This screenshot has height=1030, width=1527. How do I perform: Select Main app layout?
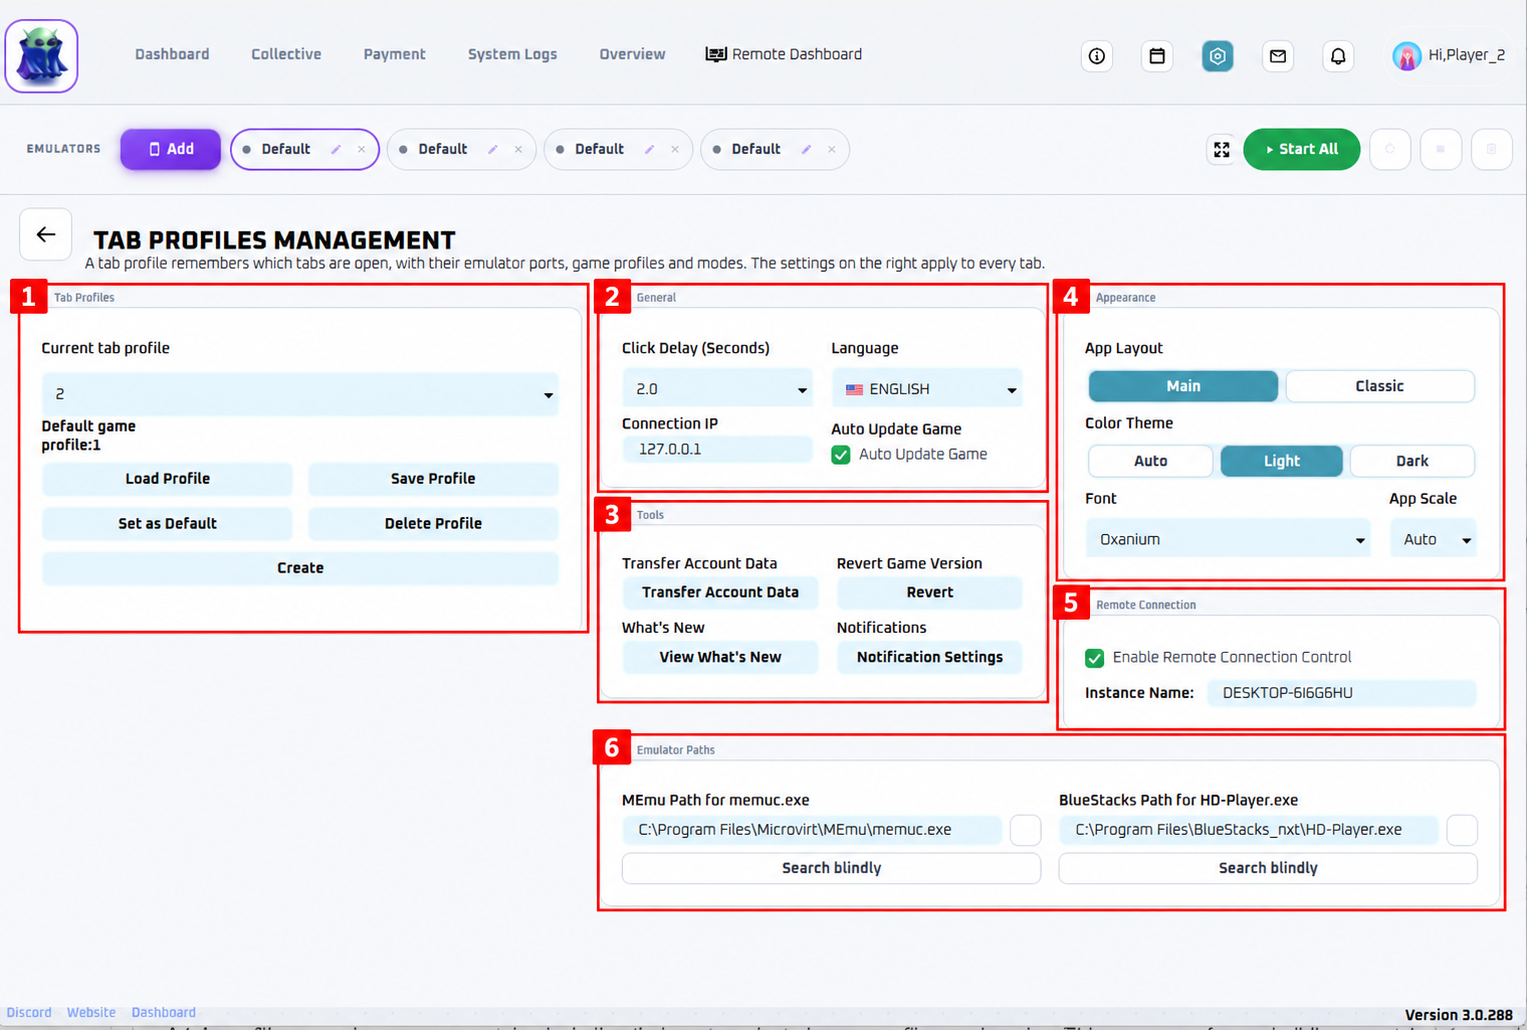tap(1183, 386)
